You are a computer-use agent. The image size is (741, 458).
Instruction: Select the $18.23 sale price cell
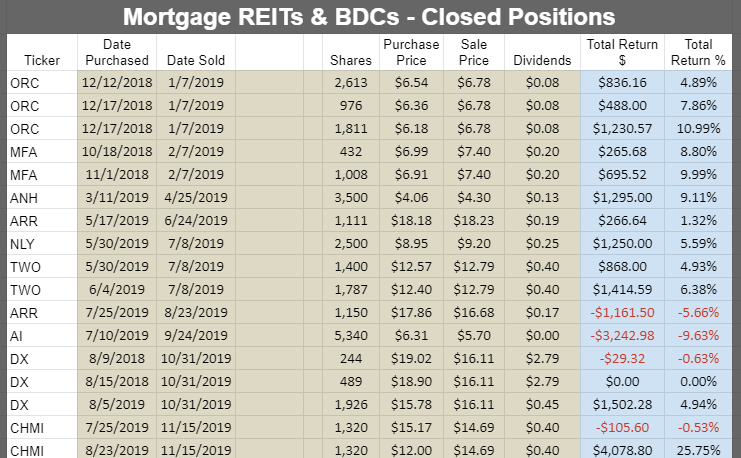(474, 221)
